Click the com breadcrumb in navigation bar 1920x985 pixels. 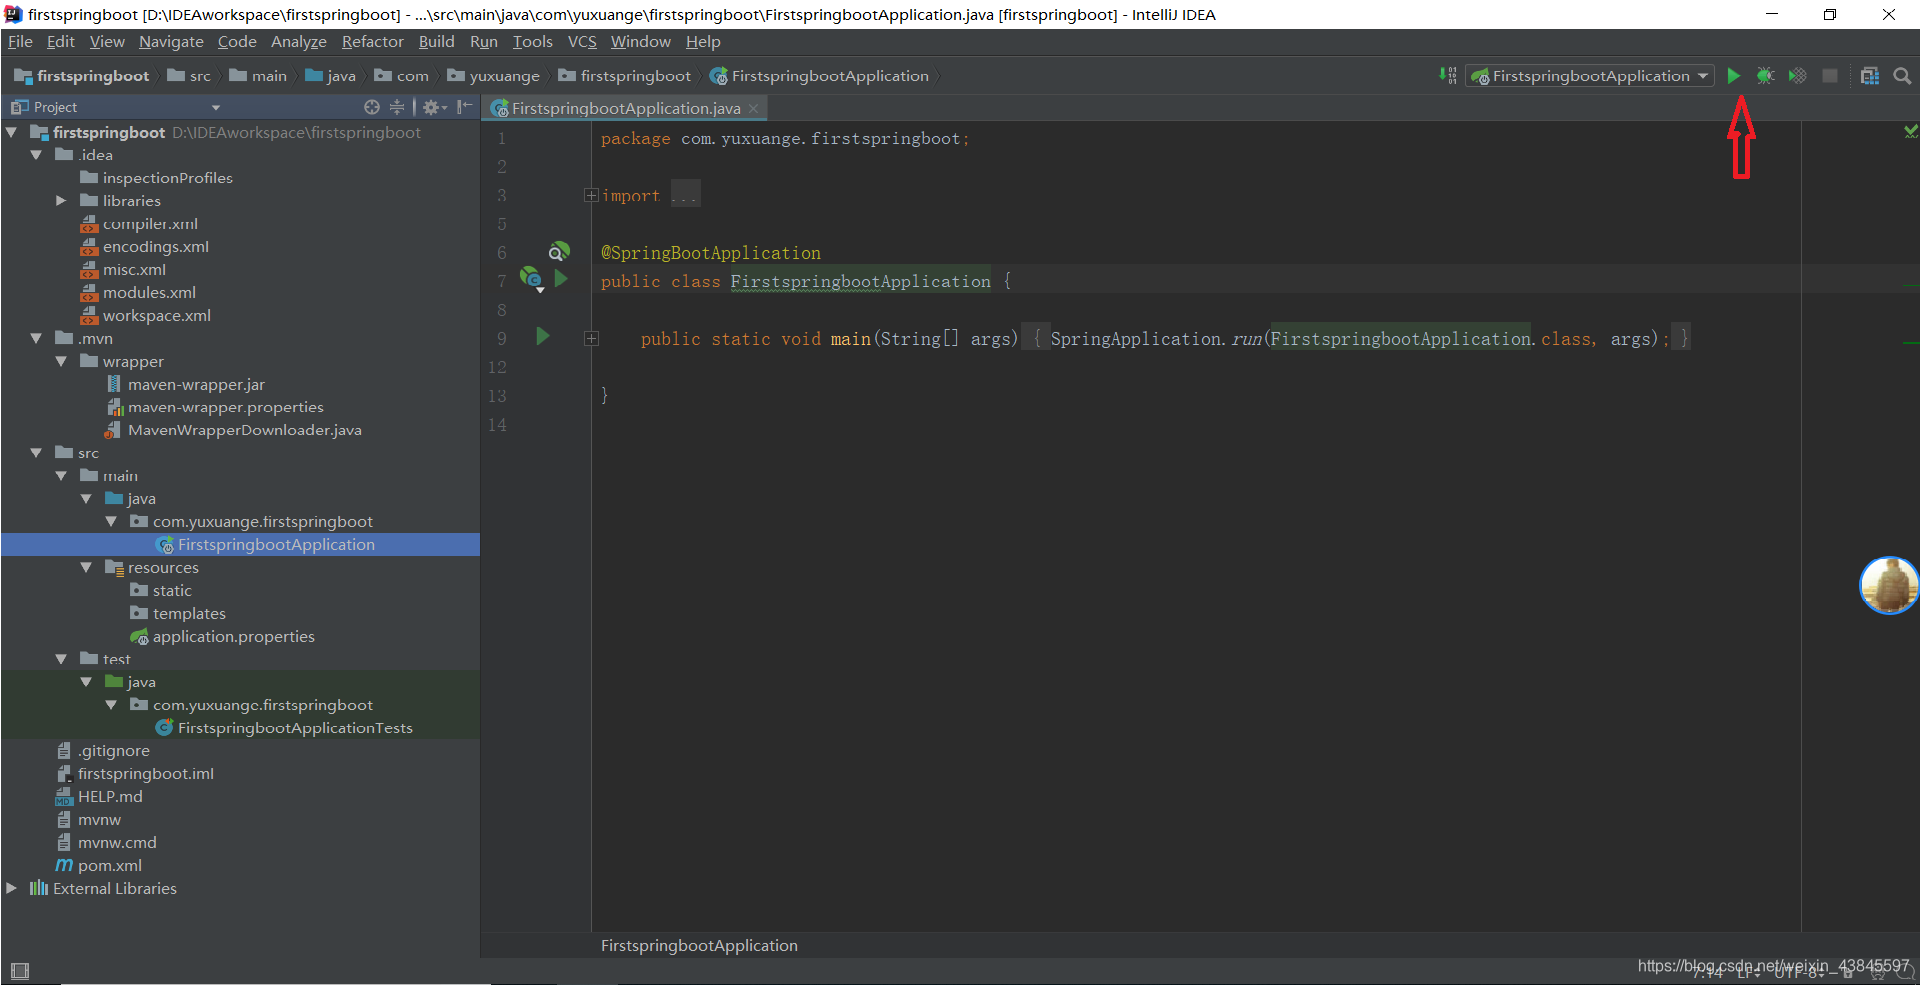(402, 76)
